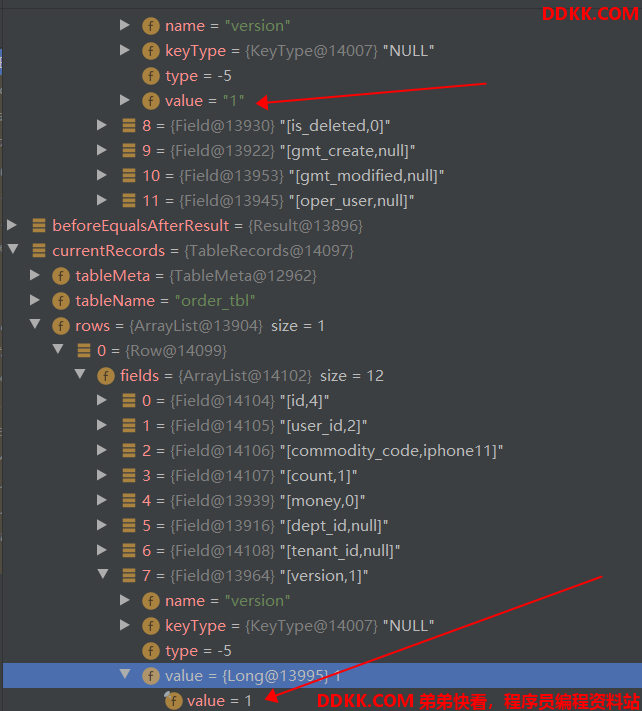
Task: Click list icon of currentRecords
Action: 39,250
